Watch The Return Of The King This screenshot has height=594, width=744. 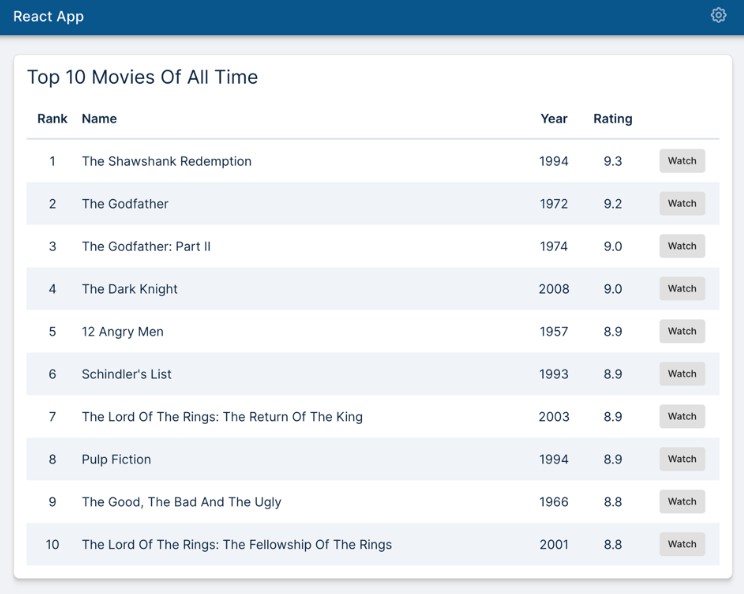682,417
